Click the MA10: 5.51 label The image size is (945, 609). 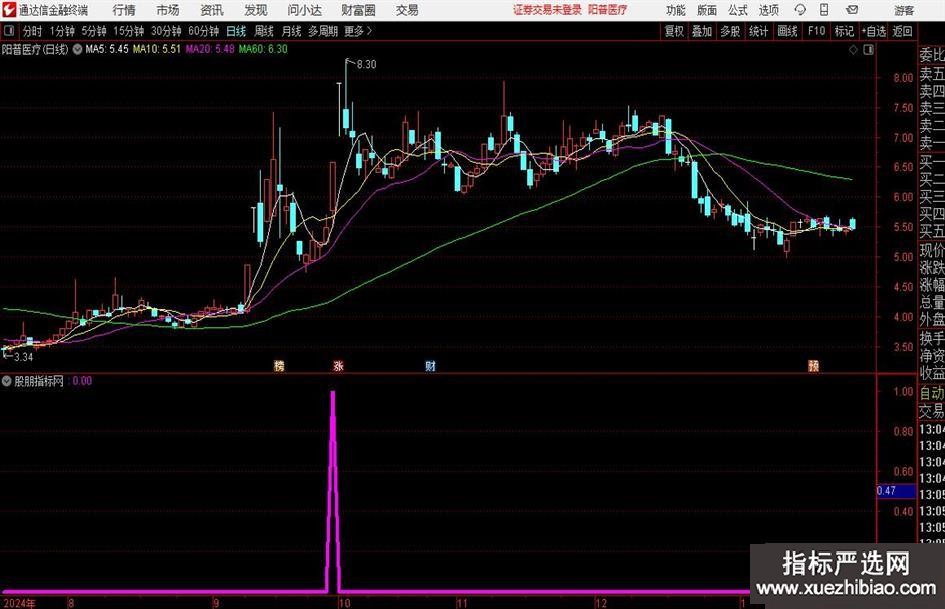click(157, 49)
